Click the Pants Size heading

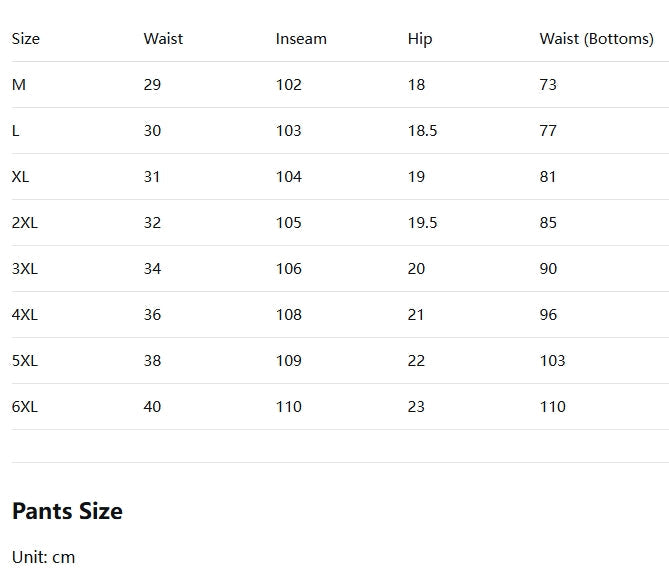coord(67,511)
